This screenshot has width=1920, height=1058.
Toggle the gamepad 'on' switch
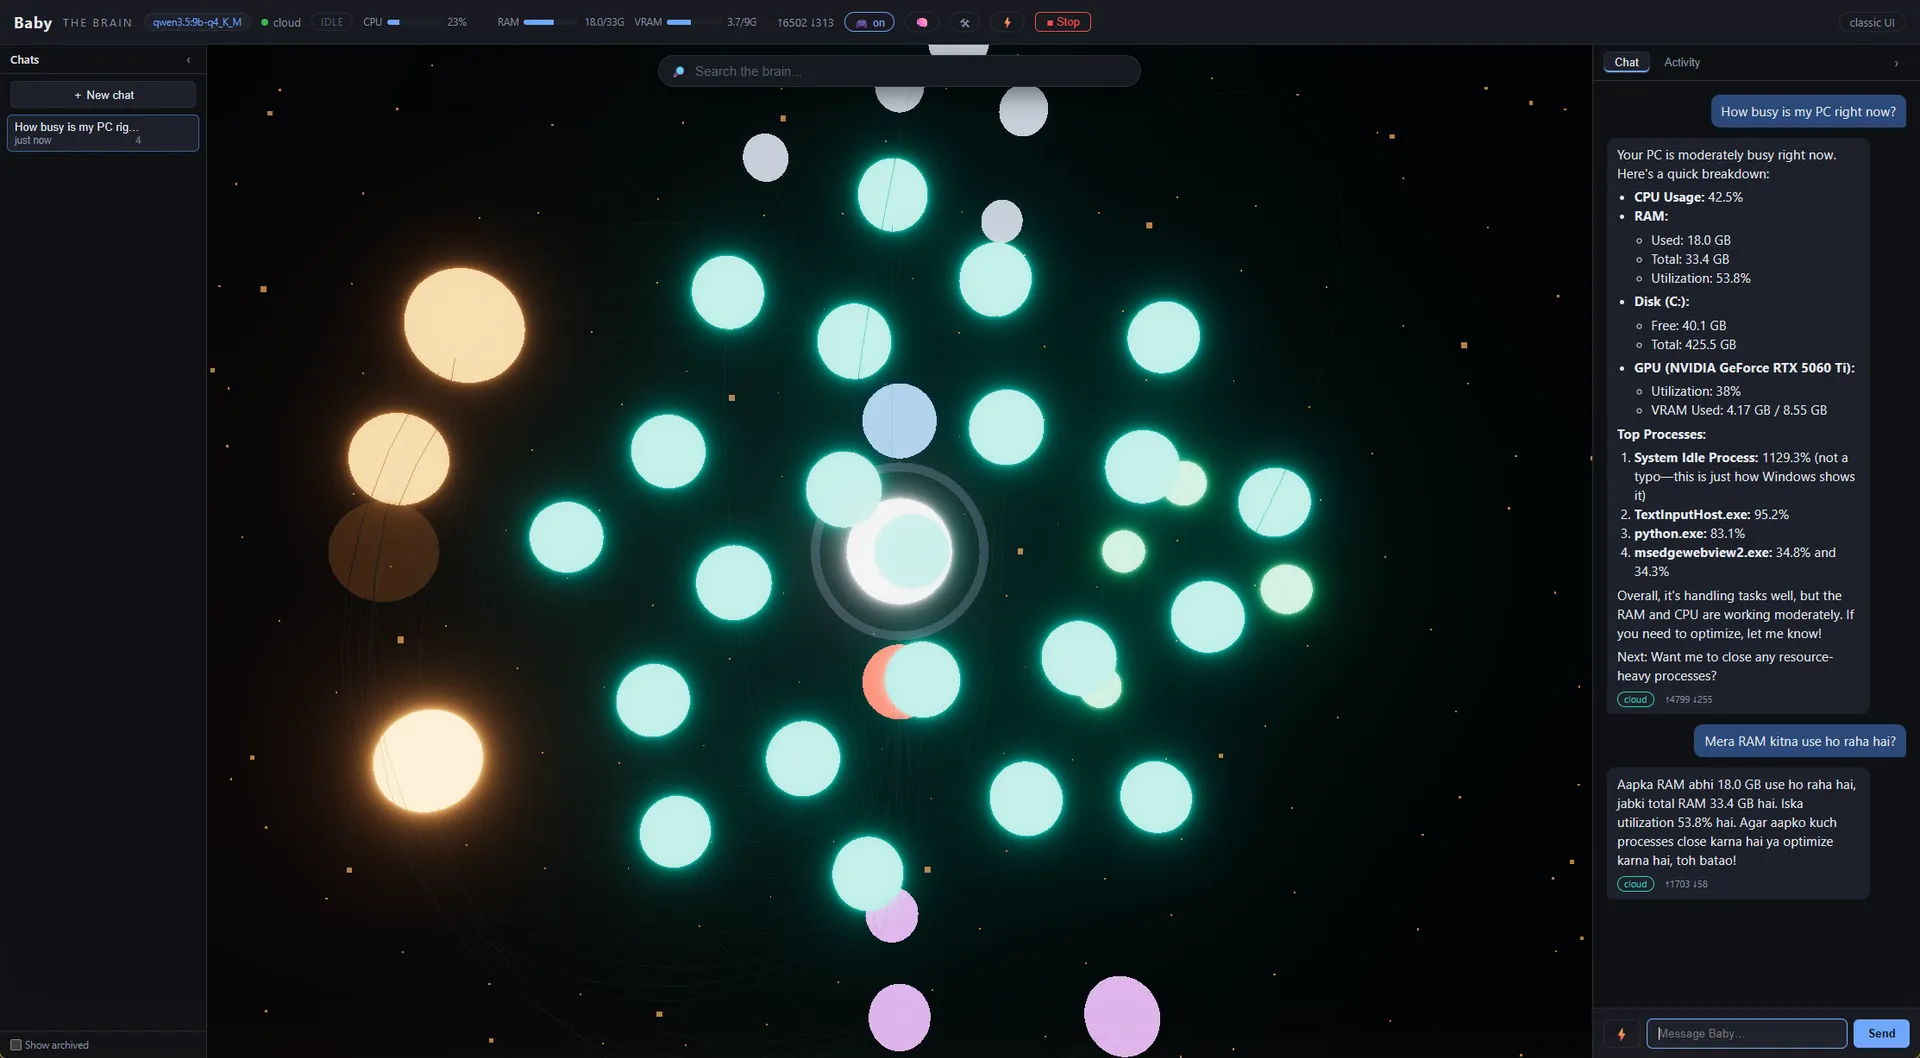coord(869,22)
